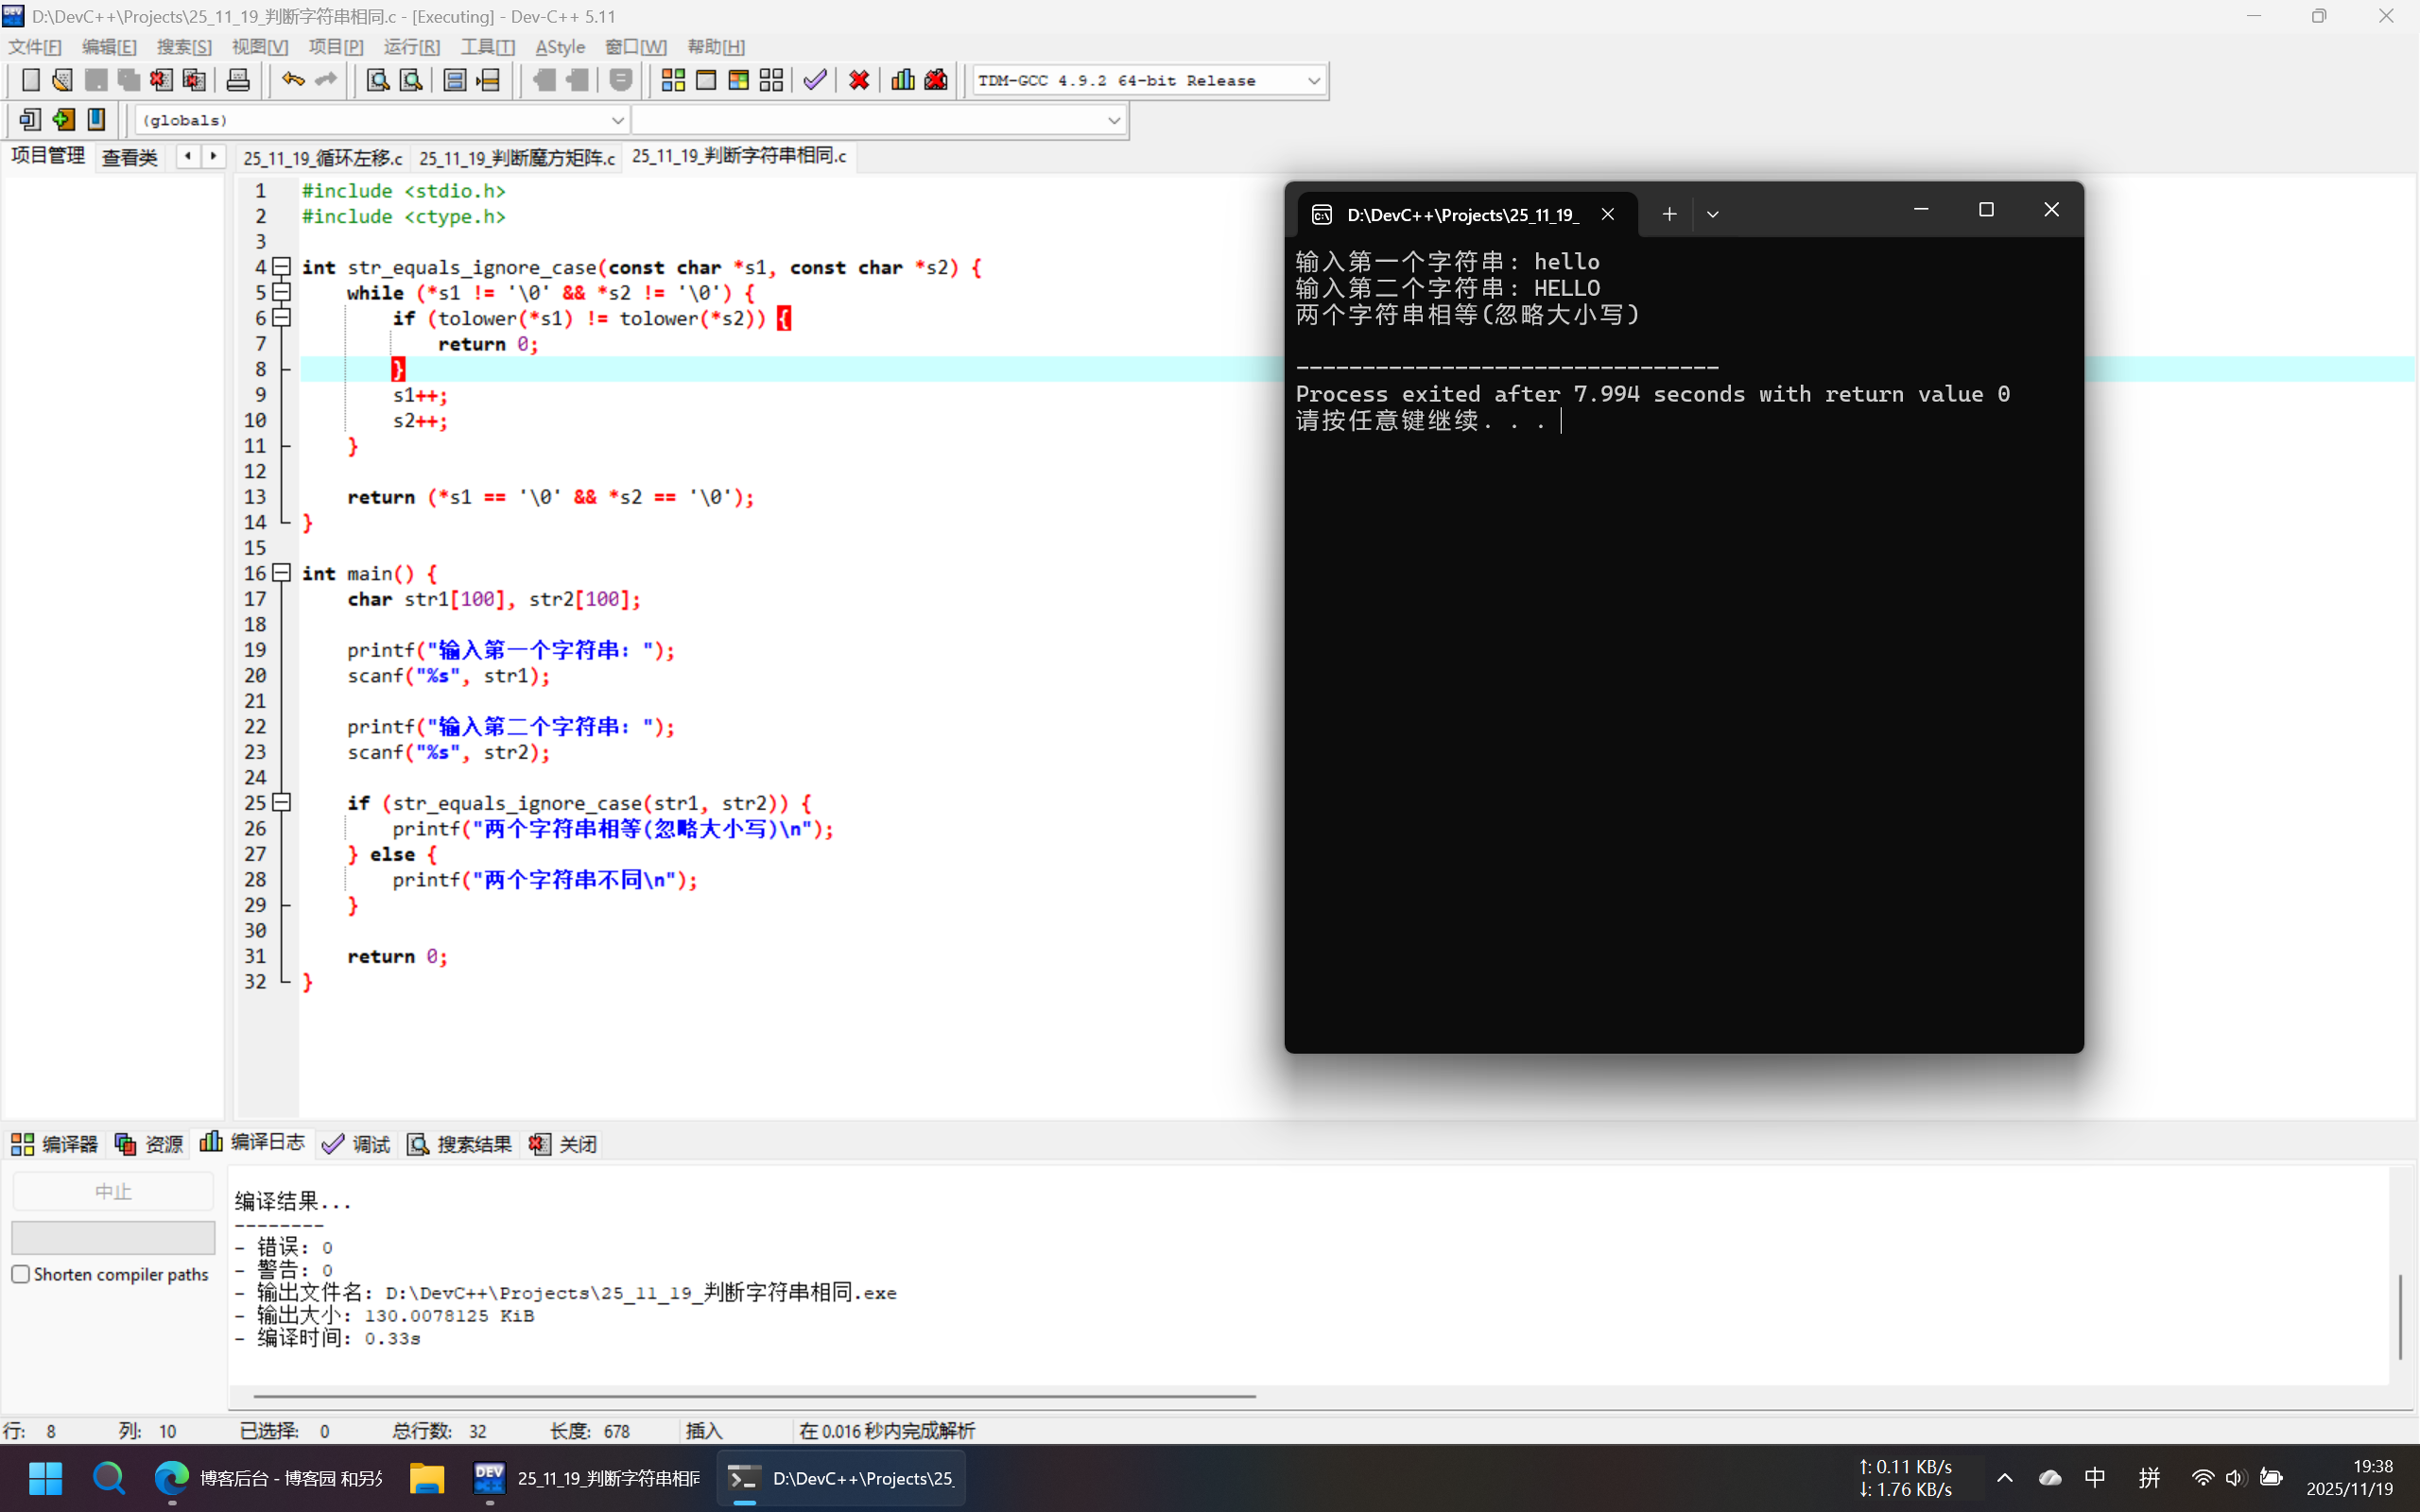The image size is (2420, 1512).
Task: Open the TDM-GCC compiler selection dropdown
Action: tap(1314, 80)
